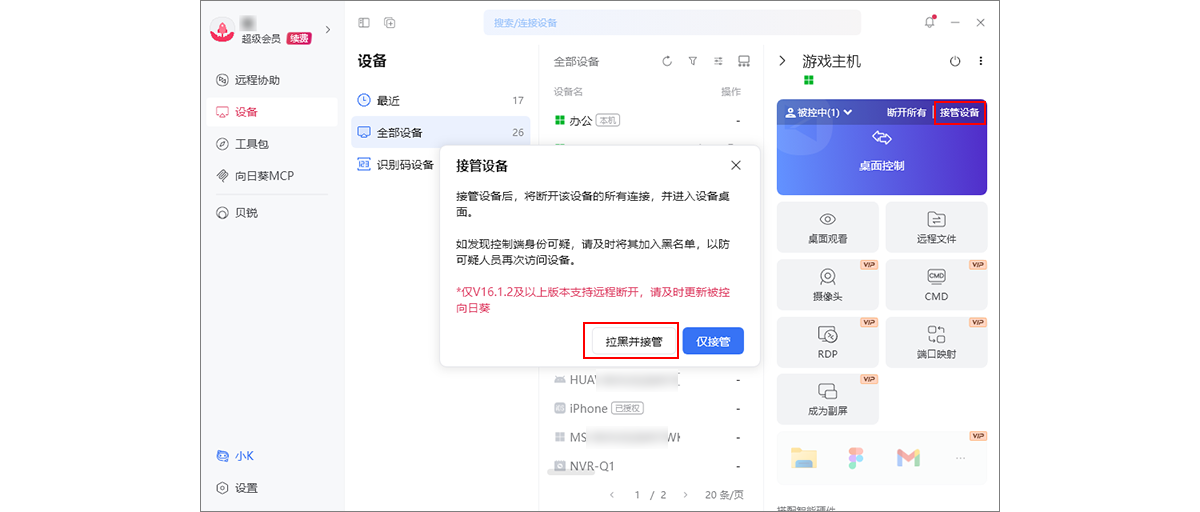This screenshot has width=1200, height=512.
Task: Select the NVR-Q1 device row
Action: (651, 466)
